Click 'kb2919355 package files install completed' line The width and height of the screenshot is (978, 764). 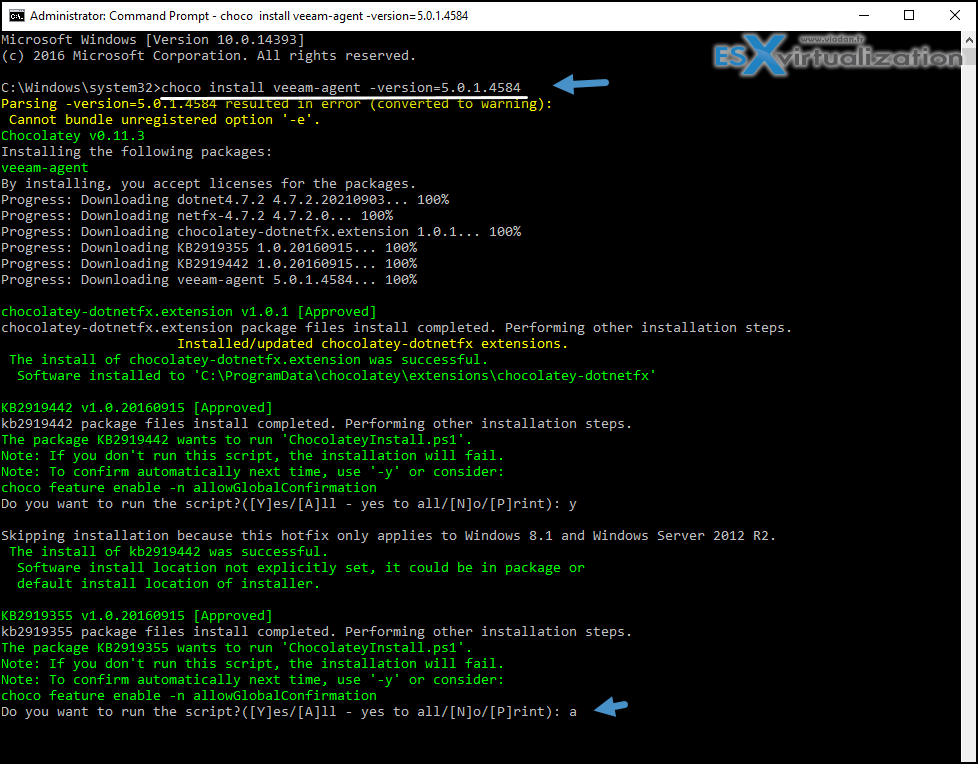click(316, 632)
